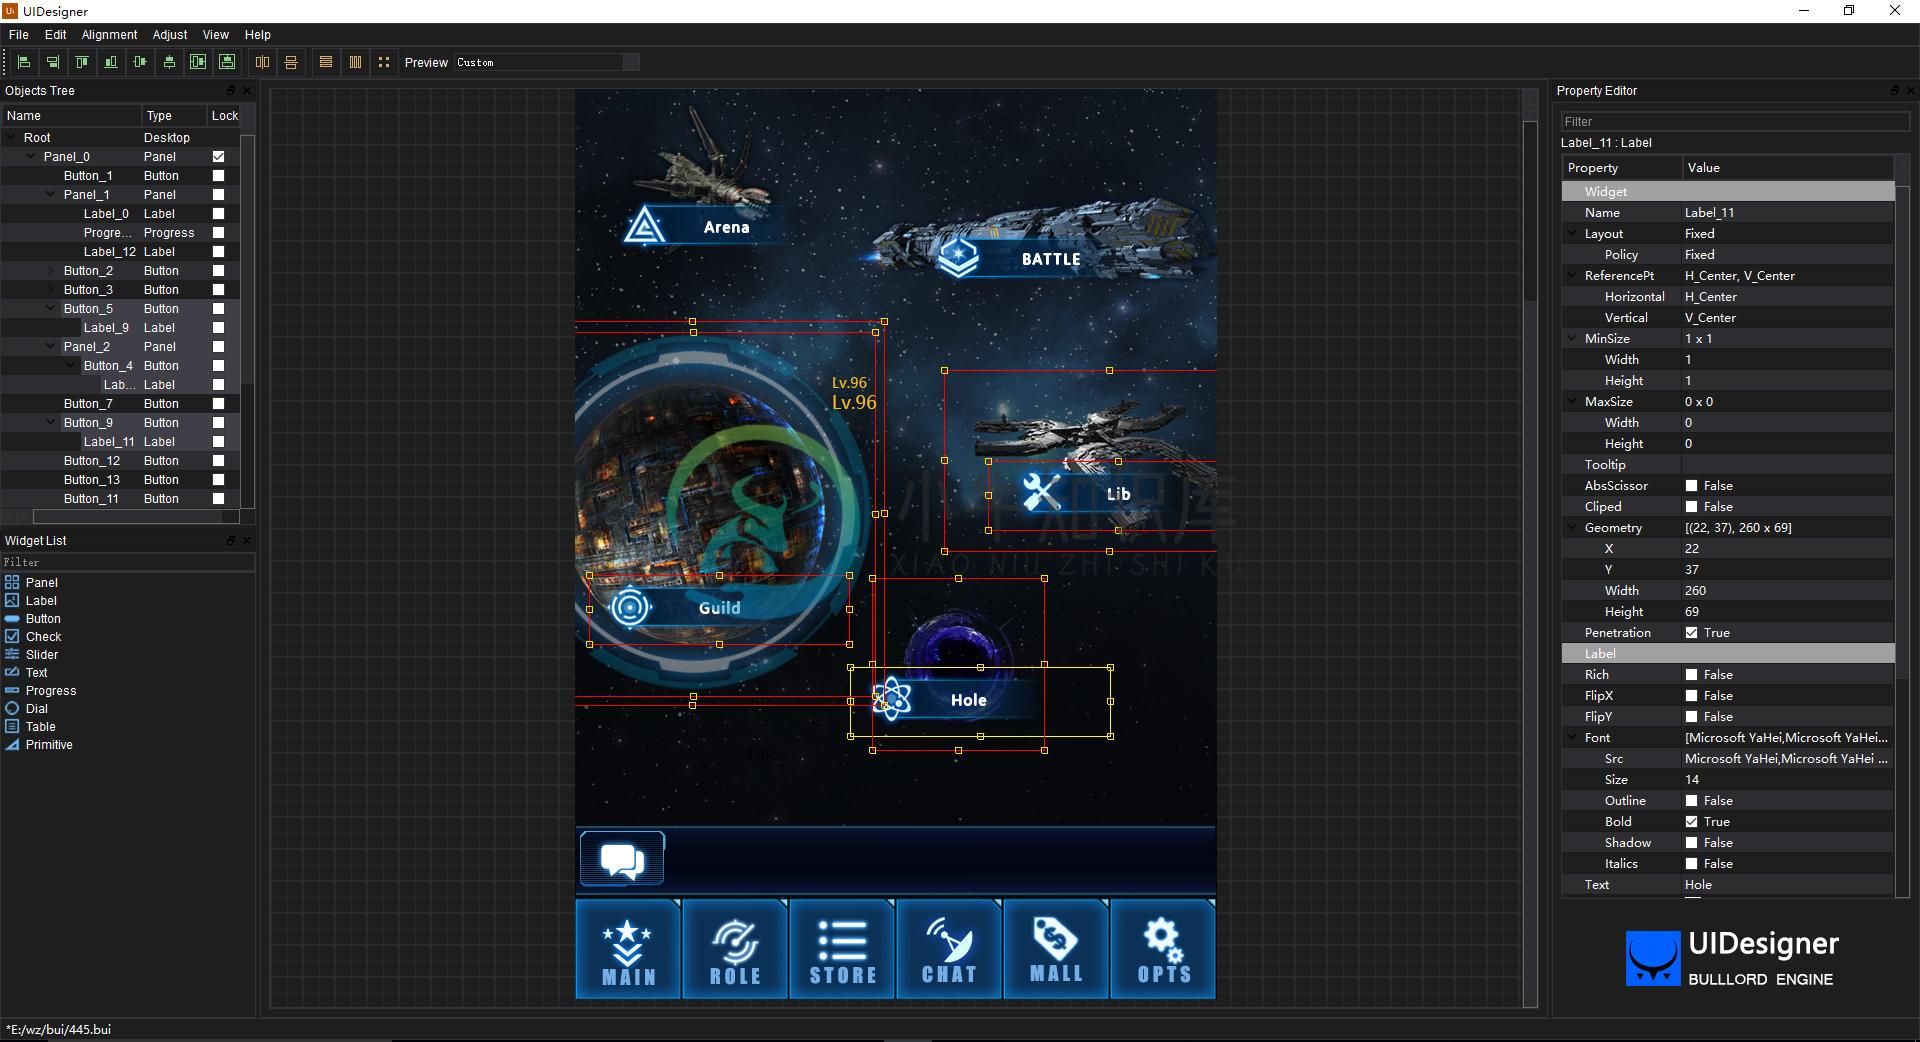Select the Progress widget in Widget List
1920x1042 pixels.
pos(51,690)
